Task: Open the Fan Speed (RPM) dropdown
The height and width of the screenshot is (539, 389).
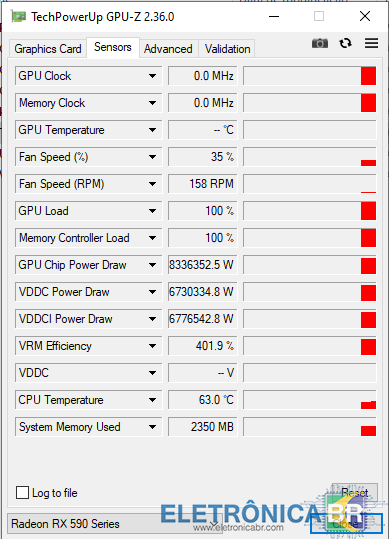Action: point(152,184)
